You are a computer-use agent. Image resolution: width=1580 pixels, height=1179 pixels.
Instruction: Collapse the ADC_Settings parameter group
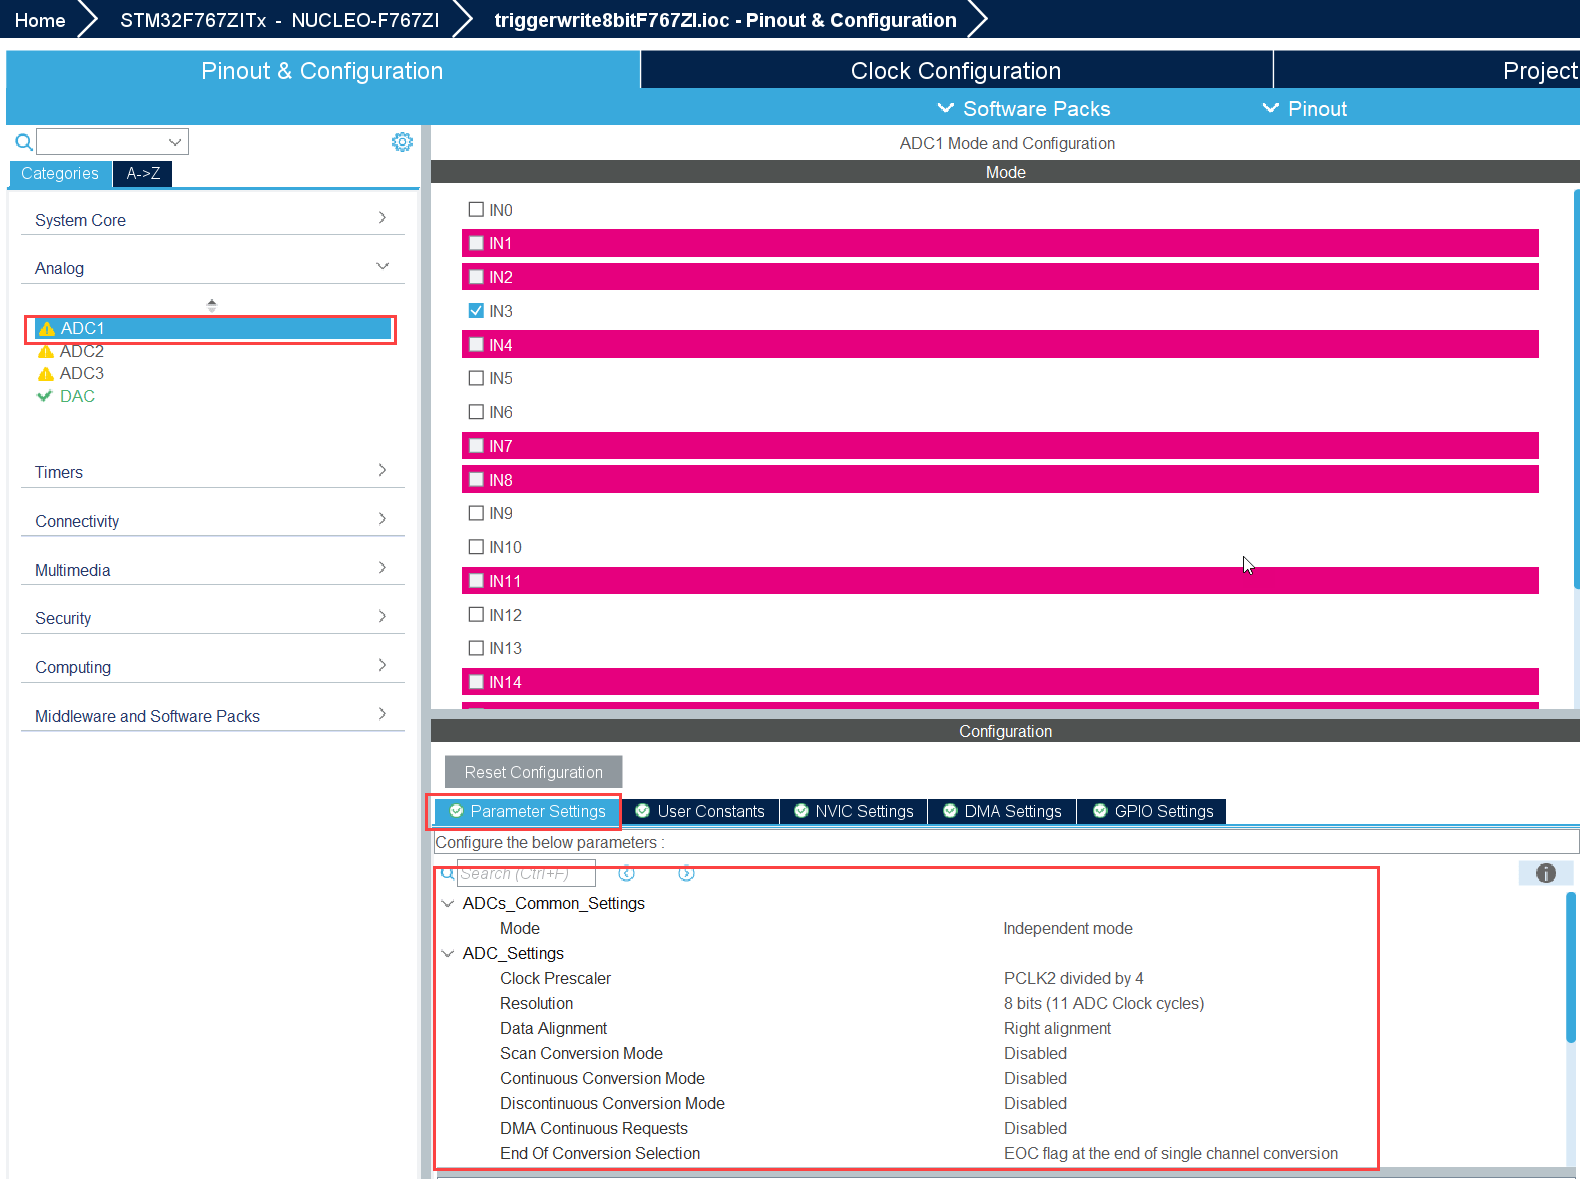[x=448, y=953]
